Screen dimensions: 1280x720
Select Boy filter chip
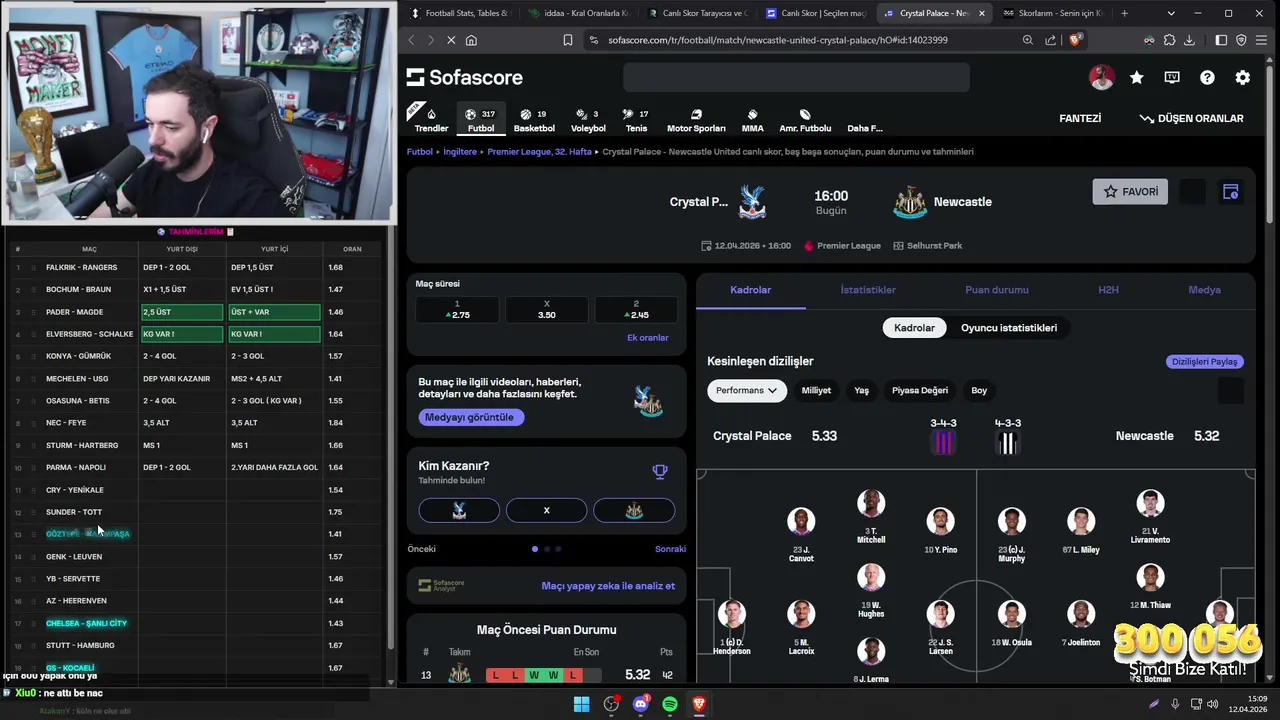coord(979,391)
